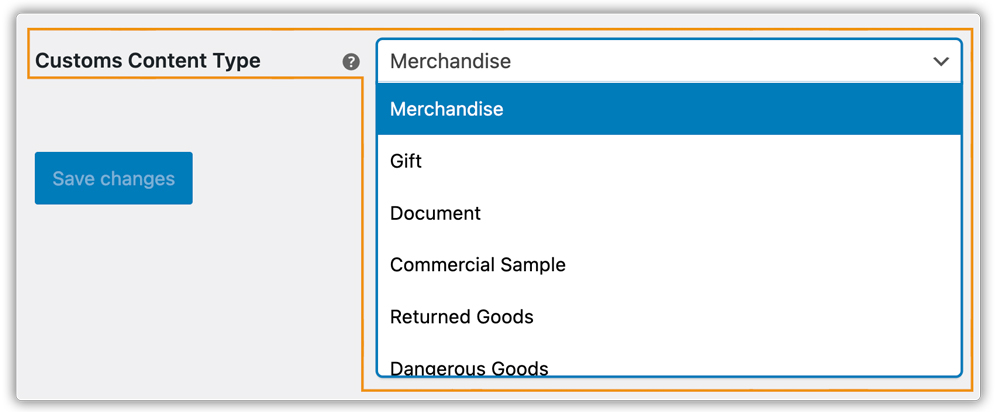Click the Customs Content Type label
1000x412 pixels.
click(x=148, y=61)
